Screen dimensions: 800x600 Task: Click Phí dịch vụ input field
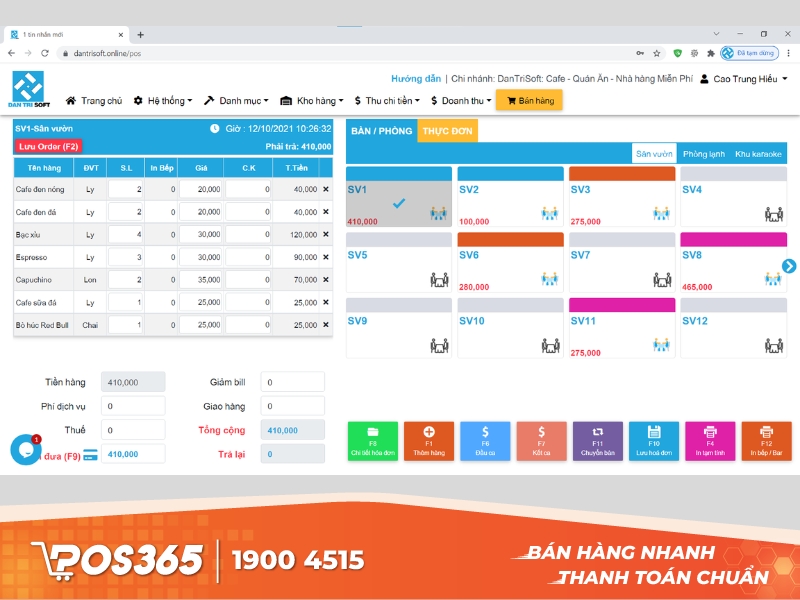tap(133, 406)
